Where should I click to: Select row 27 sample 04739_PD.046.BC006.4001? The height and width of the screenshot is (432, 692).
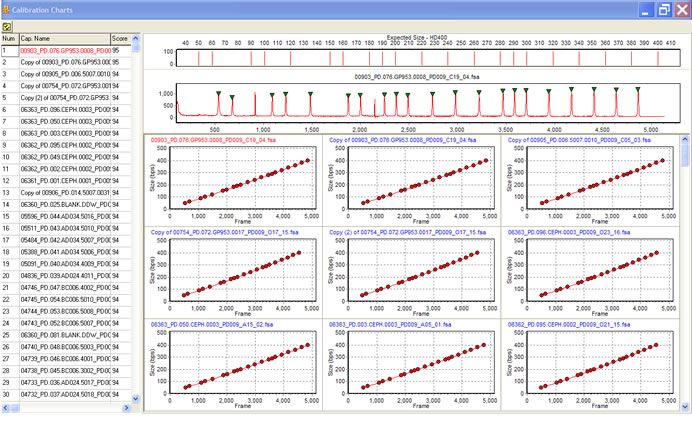pyautogui.click(x=66, y=359)
